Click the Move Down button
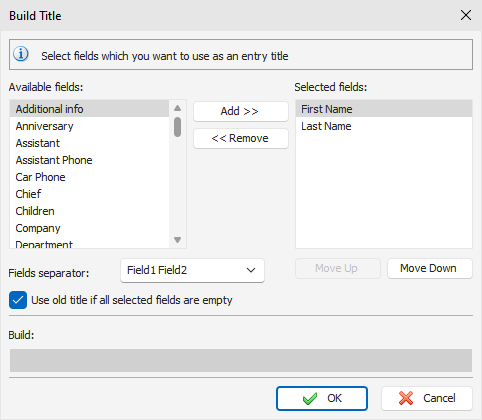The width and height of the screenshot is (482, 420). 430,268
